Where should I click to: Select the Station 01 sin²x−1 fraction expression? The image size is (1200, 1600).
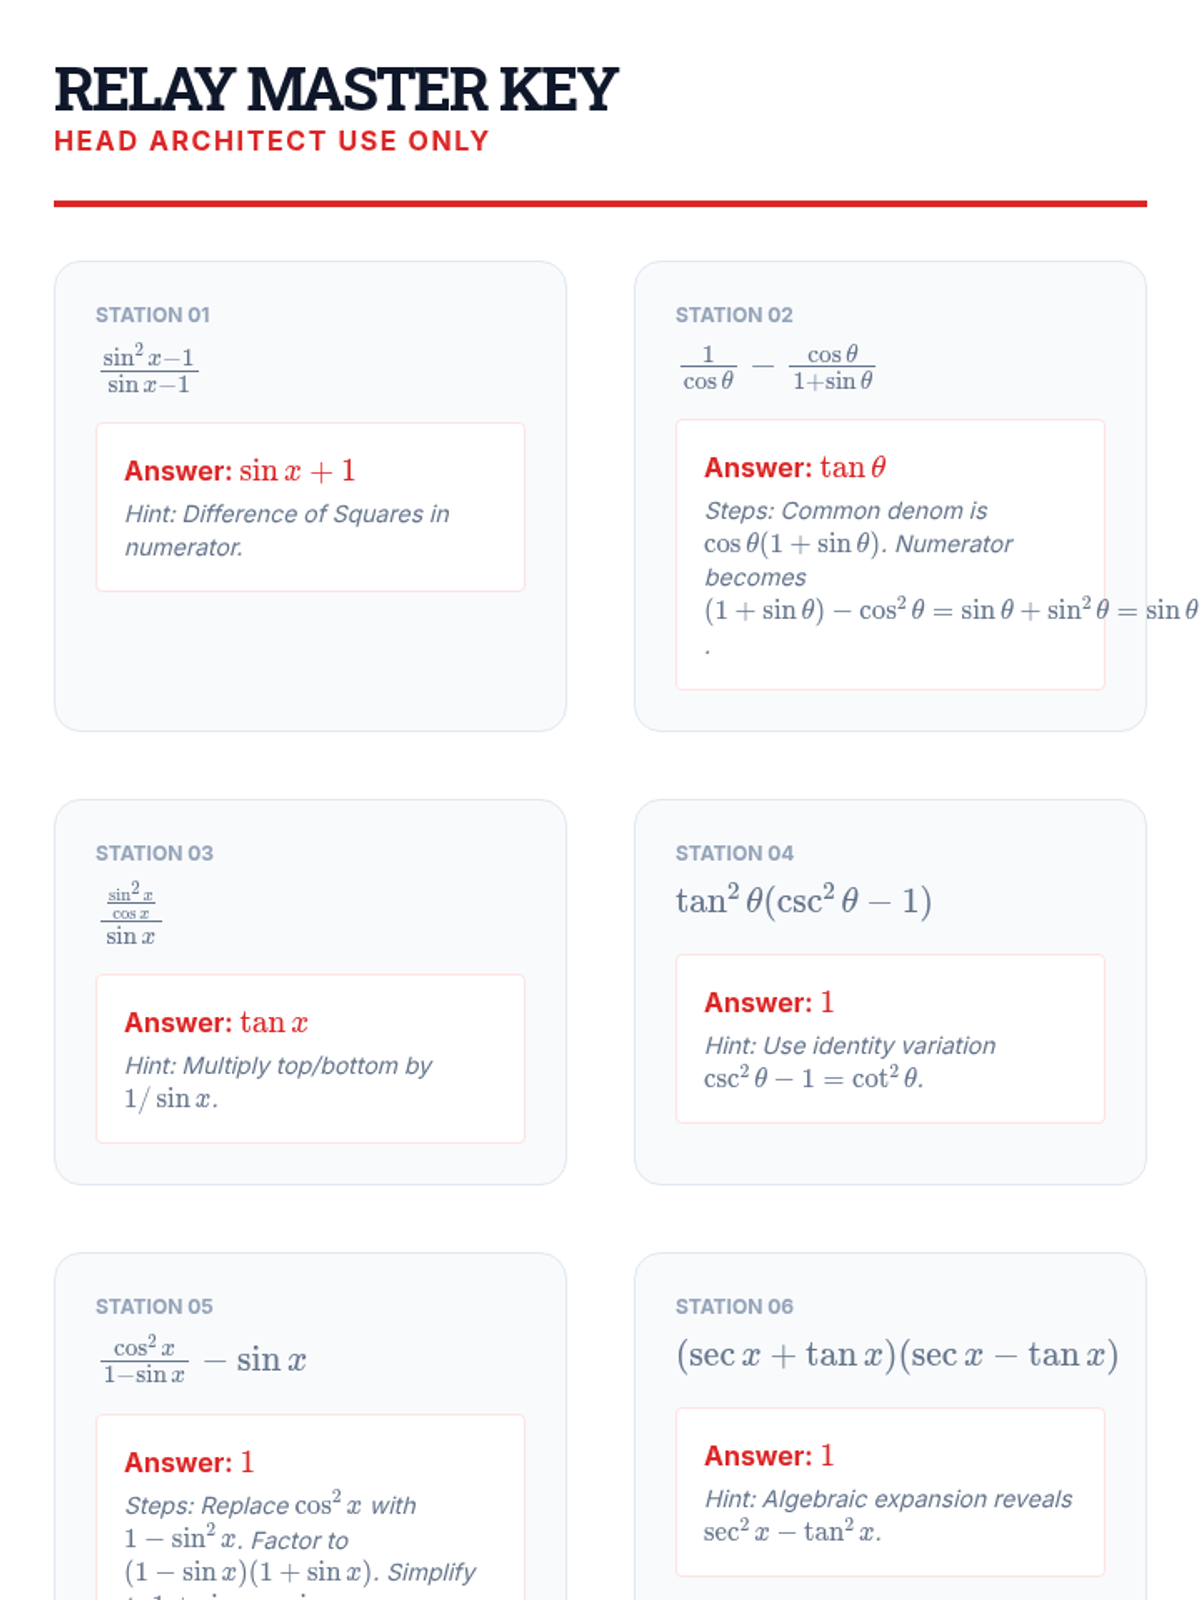coord(149,370)
